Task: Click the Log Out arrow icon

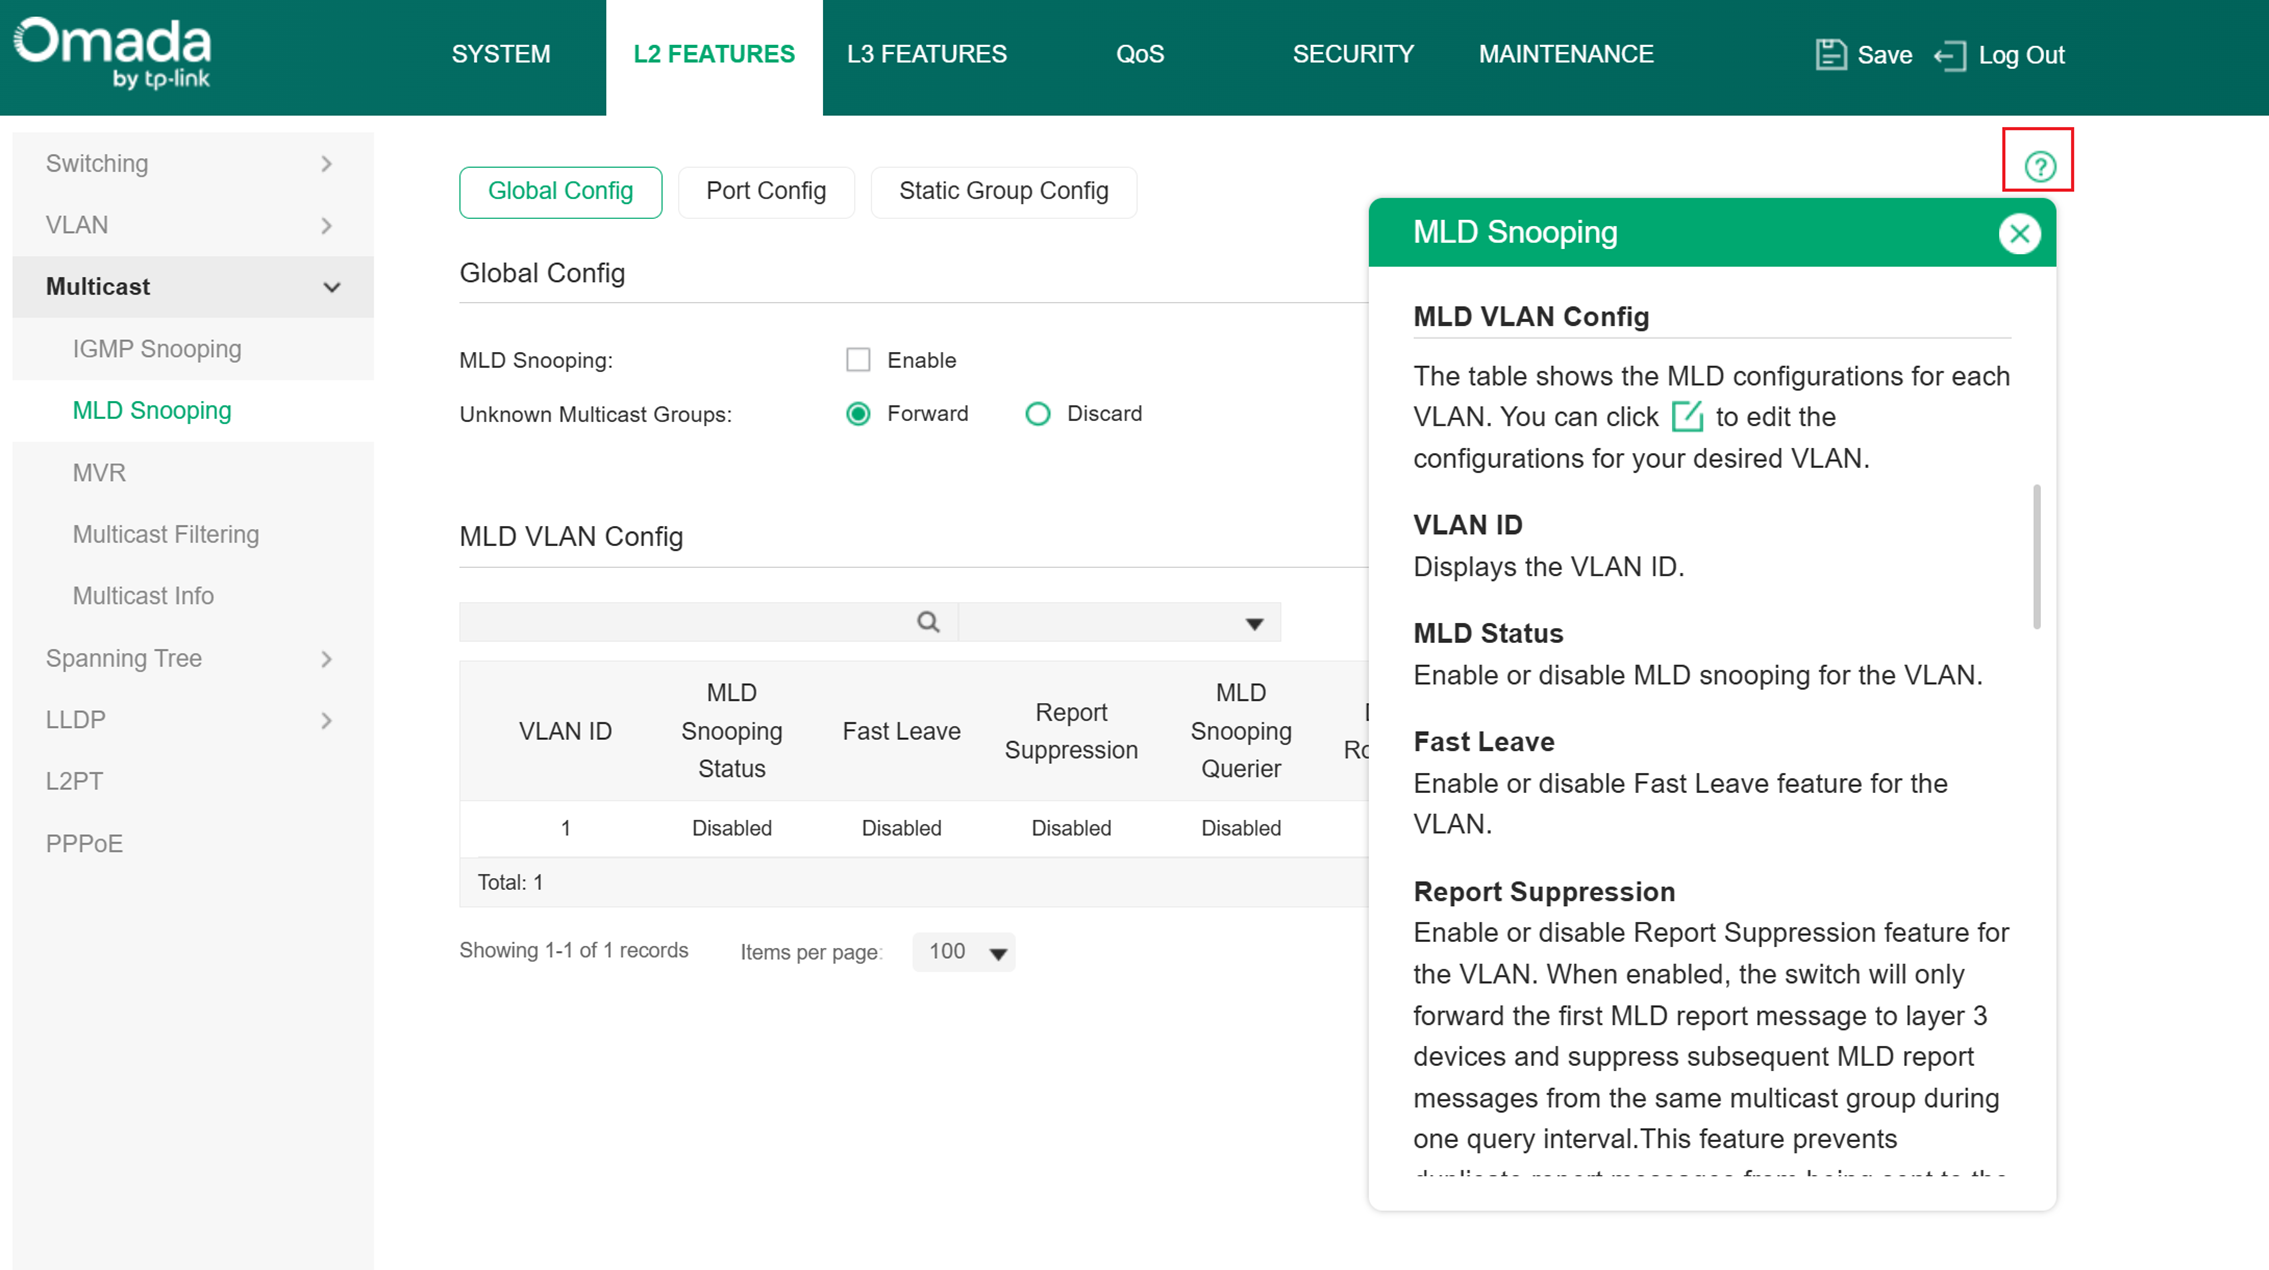Action: pos(1949,55)
